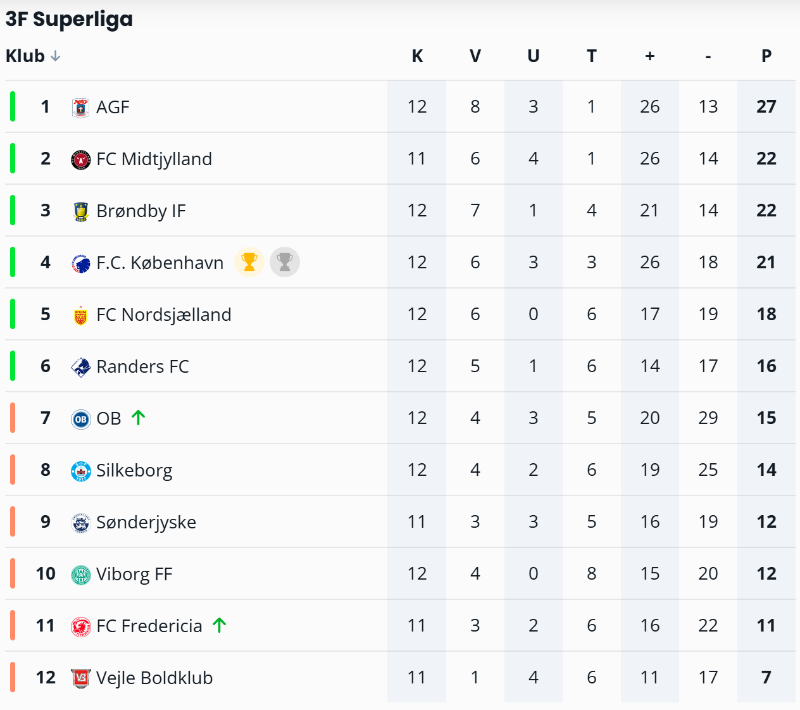Open the Viborg FF team link

[x=134, y=574]
